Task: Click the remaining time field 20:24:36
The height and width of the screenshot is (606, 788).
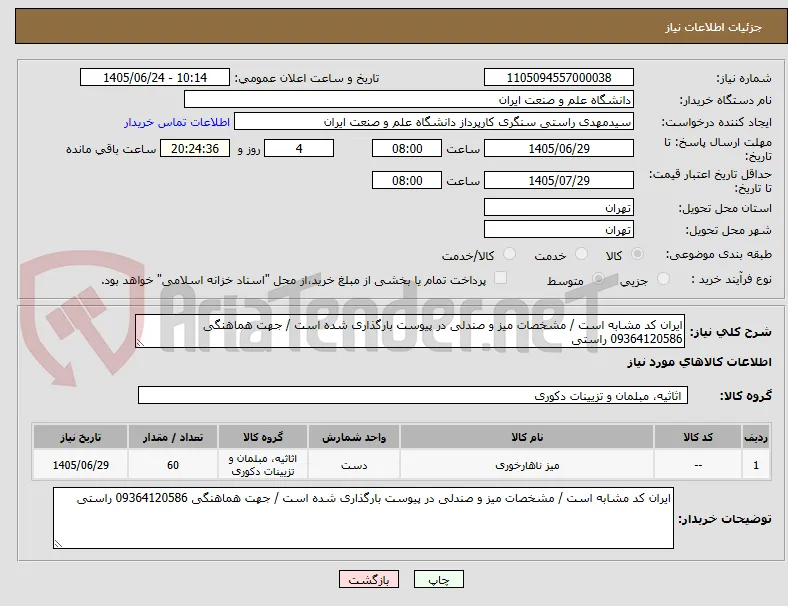Action: click(195, 148)
